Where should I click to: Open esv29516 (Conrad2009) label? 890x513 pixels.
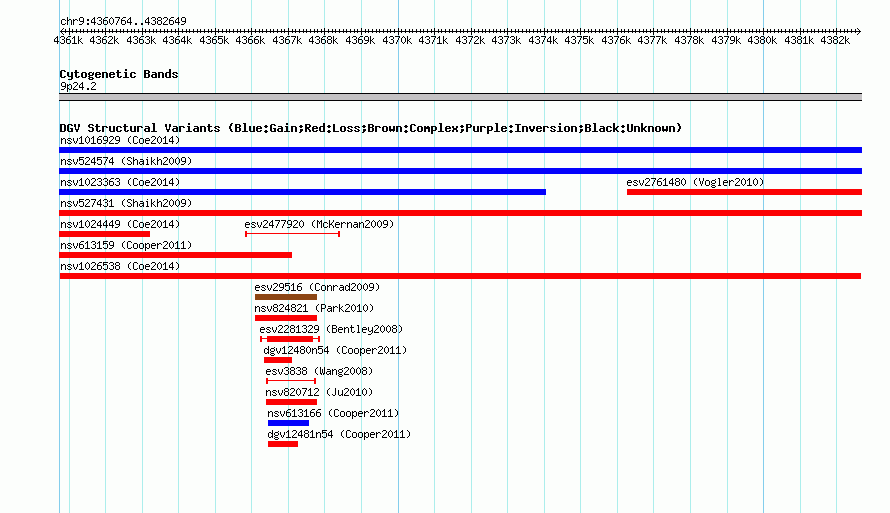click(x=317, y=287)
